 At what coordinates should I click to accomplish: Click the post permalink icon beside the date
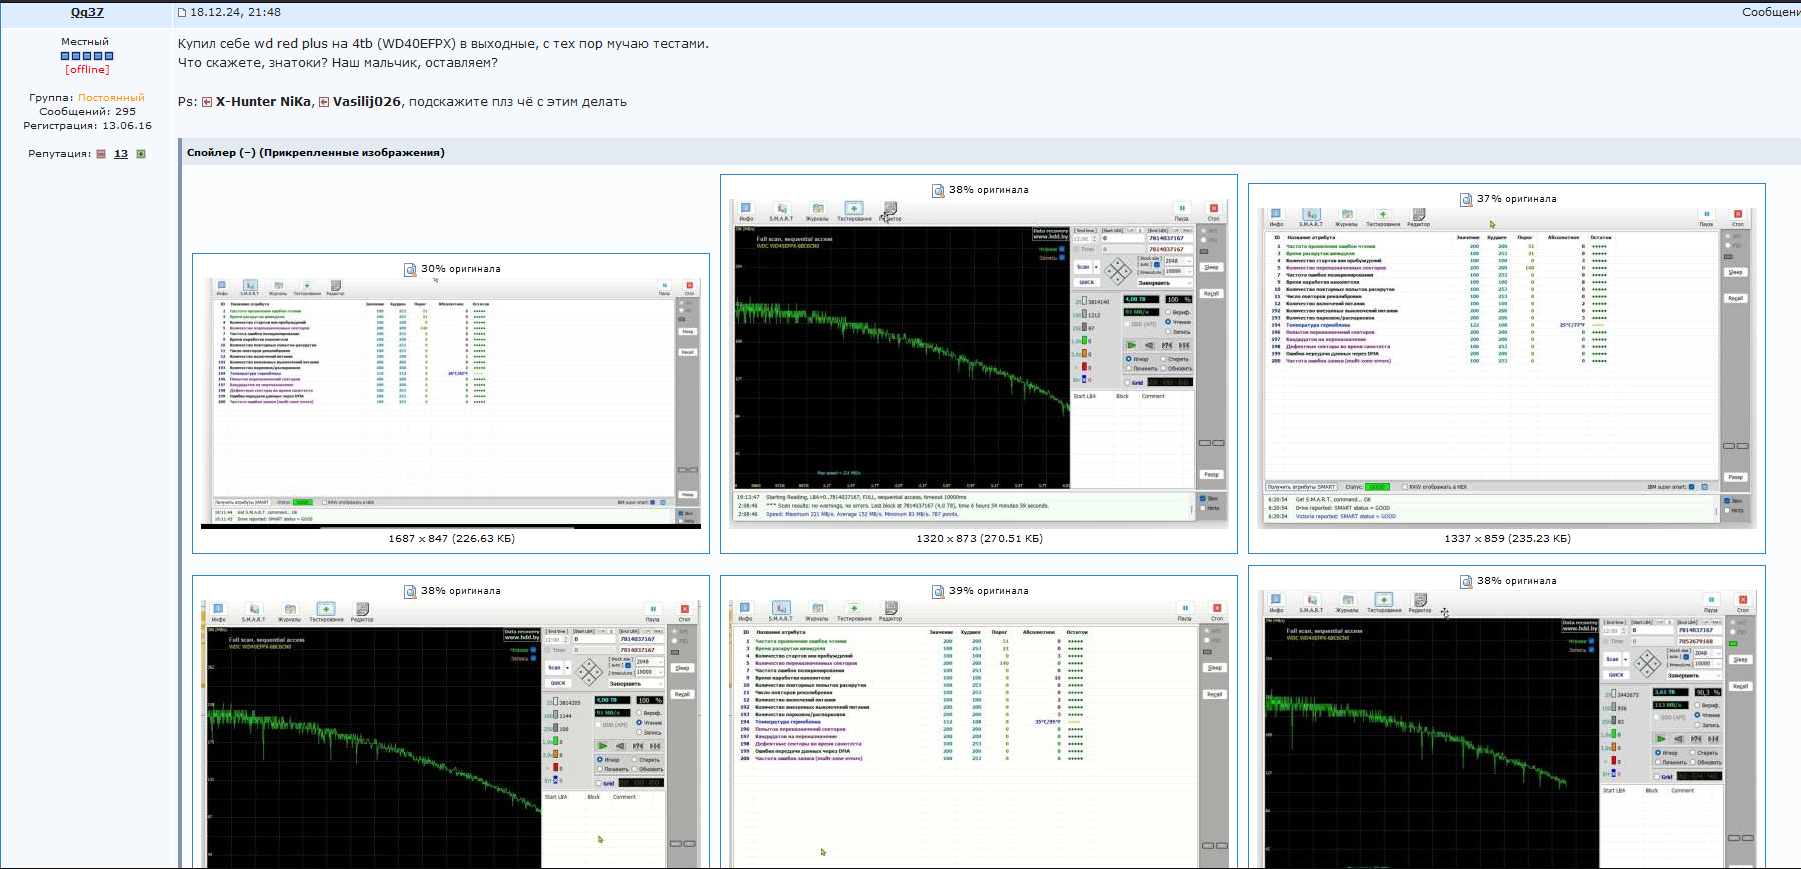pyautogui.click(x=182, y=13)
